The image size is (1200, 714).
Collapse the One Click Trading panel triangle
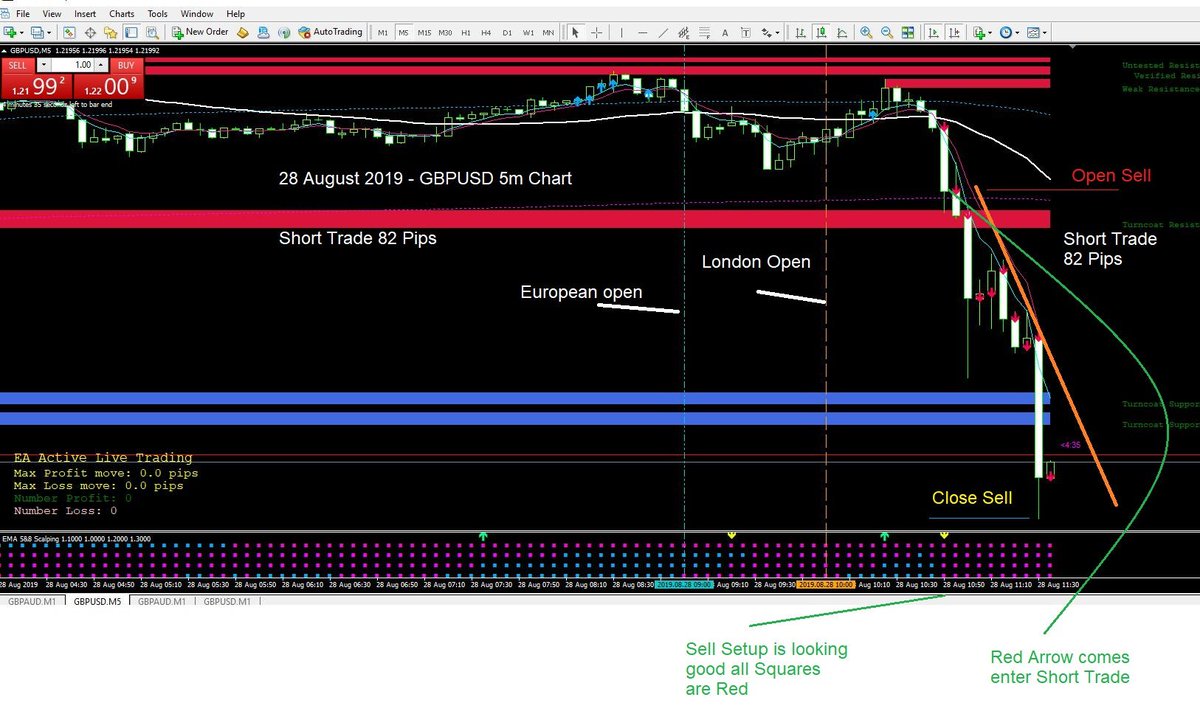[x=4, y=50]
